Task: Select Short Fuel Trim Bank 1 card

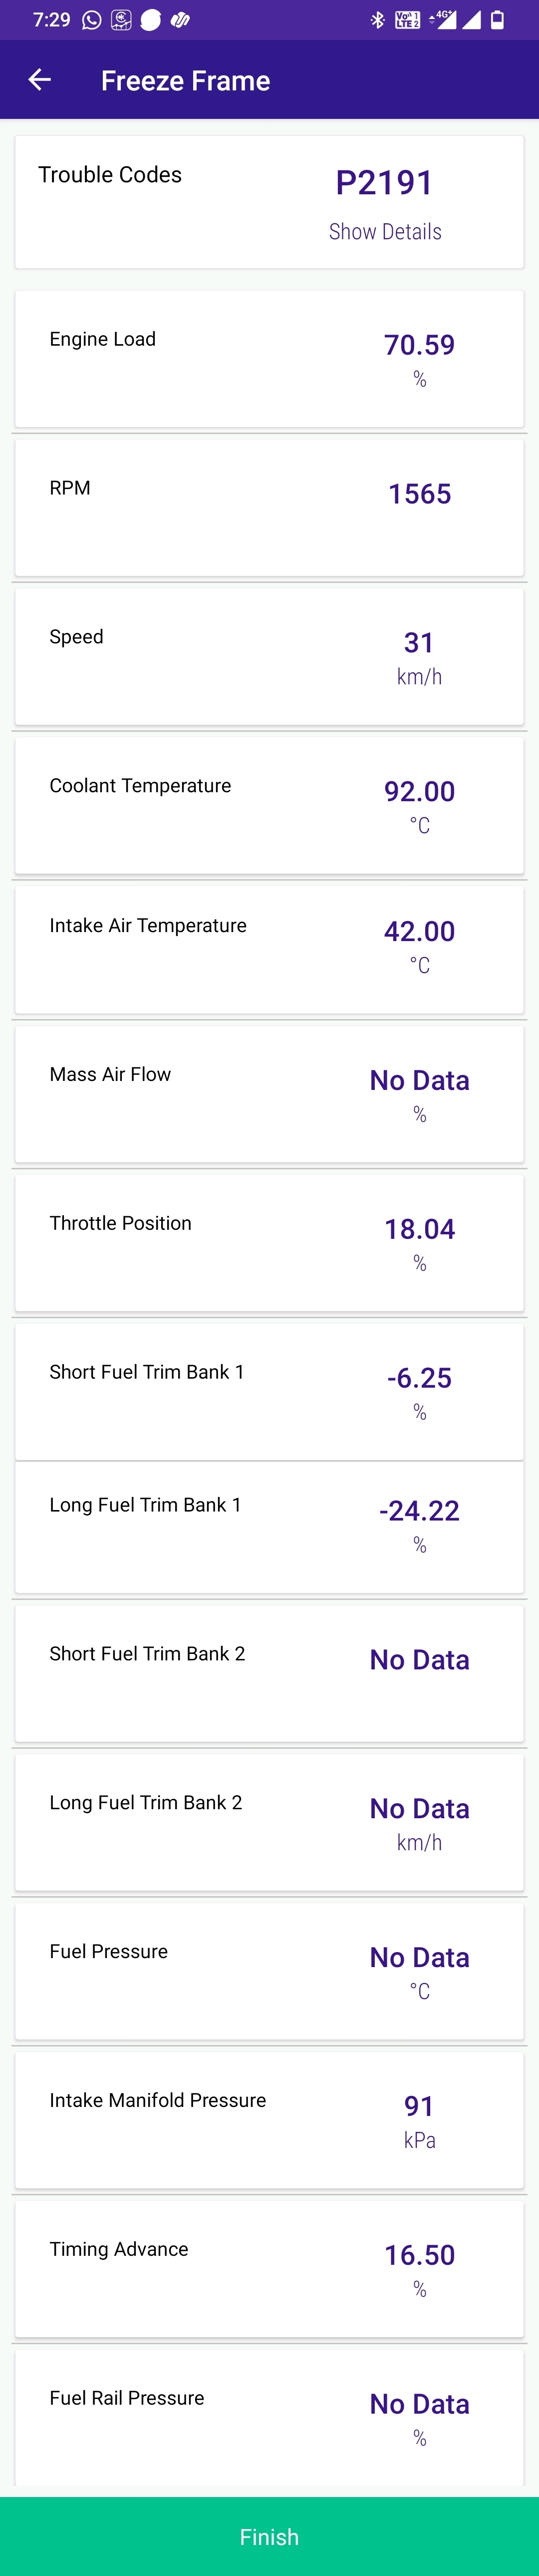Action: coord(269,1391)
